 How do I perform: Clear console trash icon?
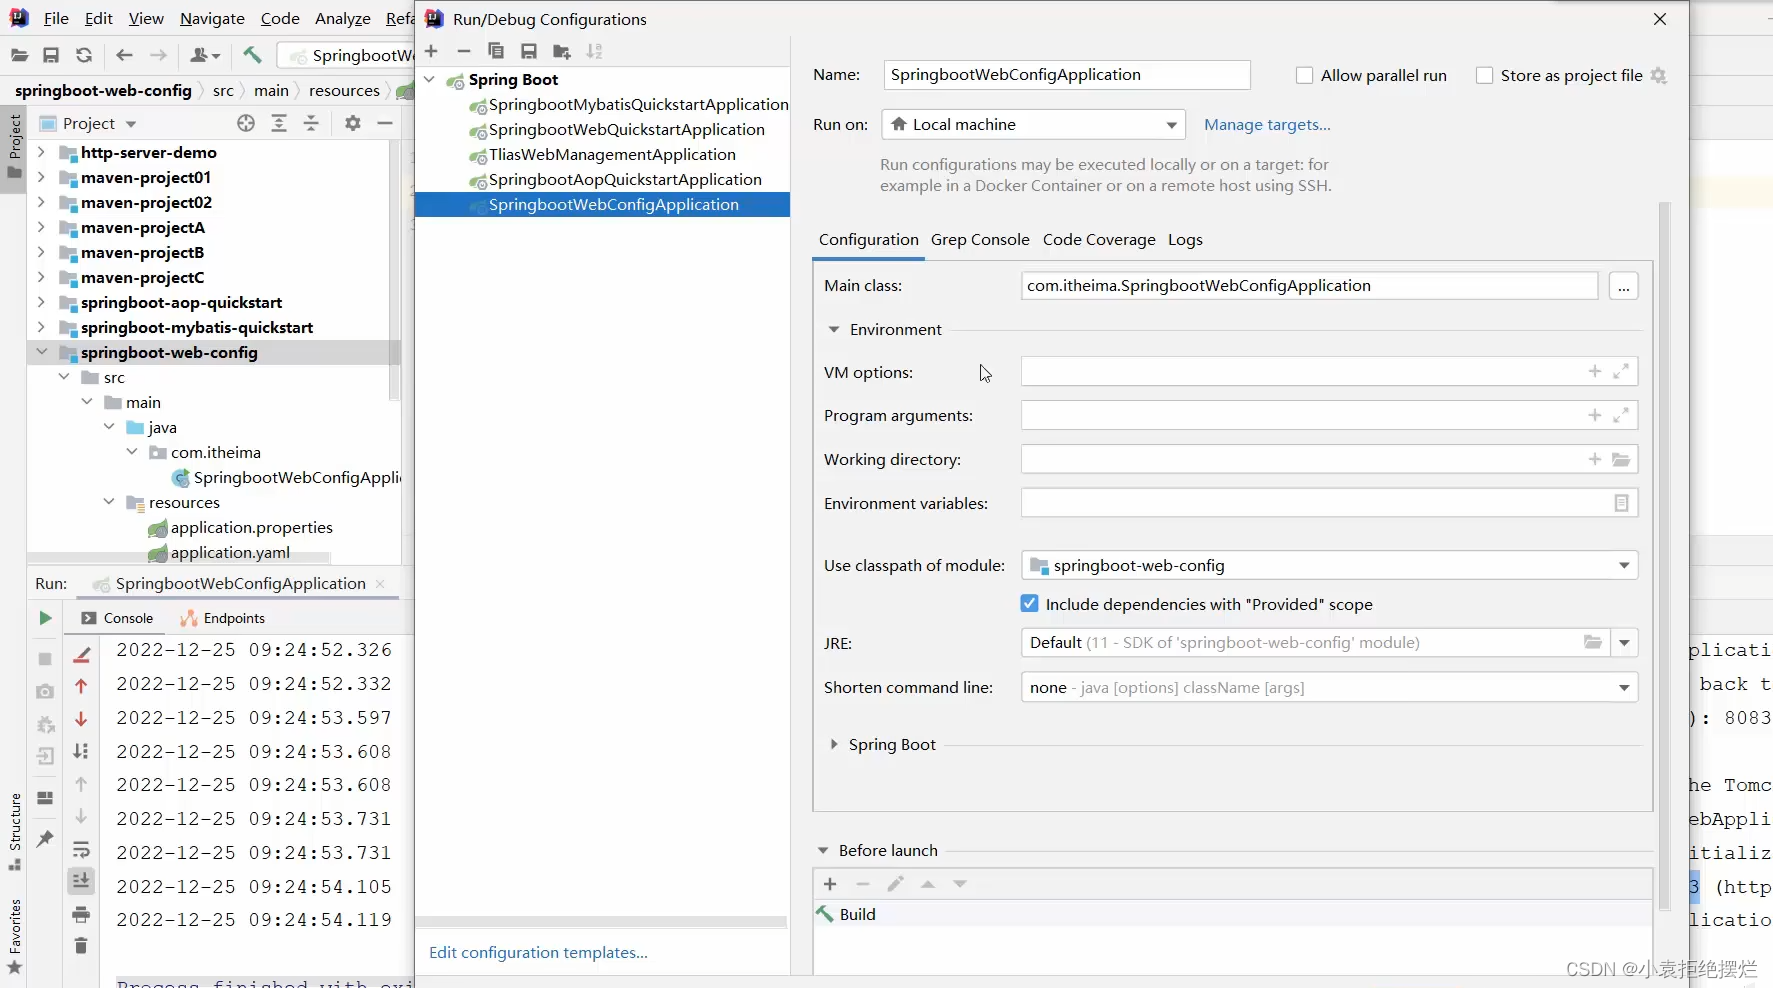point(81,945)
